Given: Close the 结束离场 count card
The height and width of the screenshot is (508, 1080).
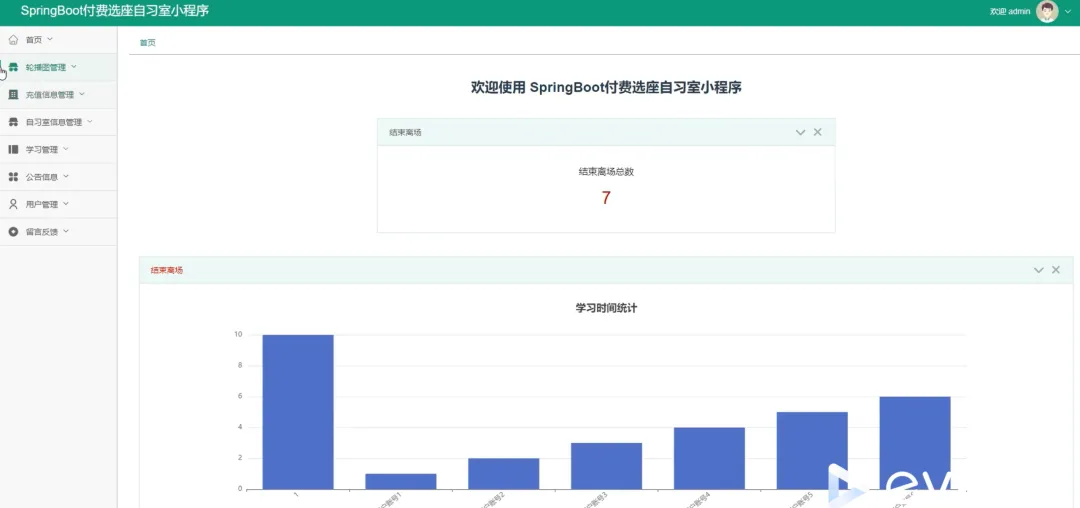Looking at the screenshot, I should click(x=818, y=132).
